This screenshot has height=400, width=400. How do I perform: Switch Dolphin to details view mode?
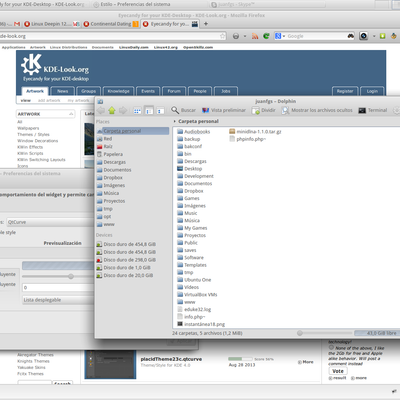[x=160, y=111]
